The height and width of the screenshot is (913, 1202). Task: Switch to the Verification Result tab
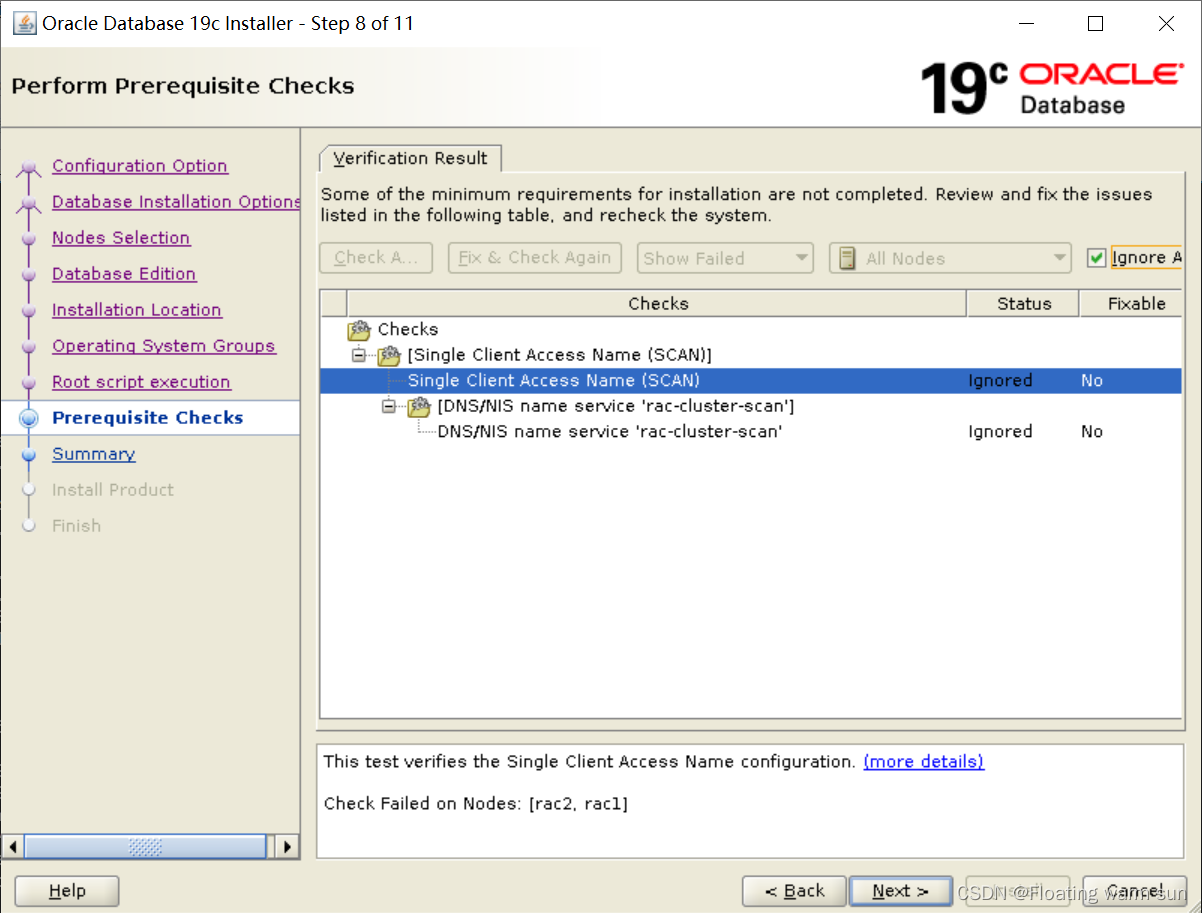[410, 157]
